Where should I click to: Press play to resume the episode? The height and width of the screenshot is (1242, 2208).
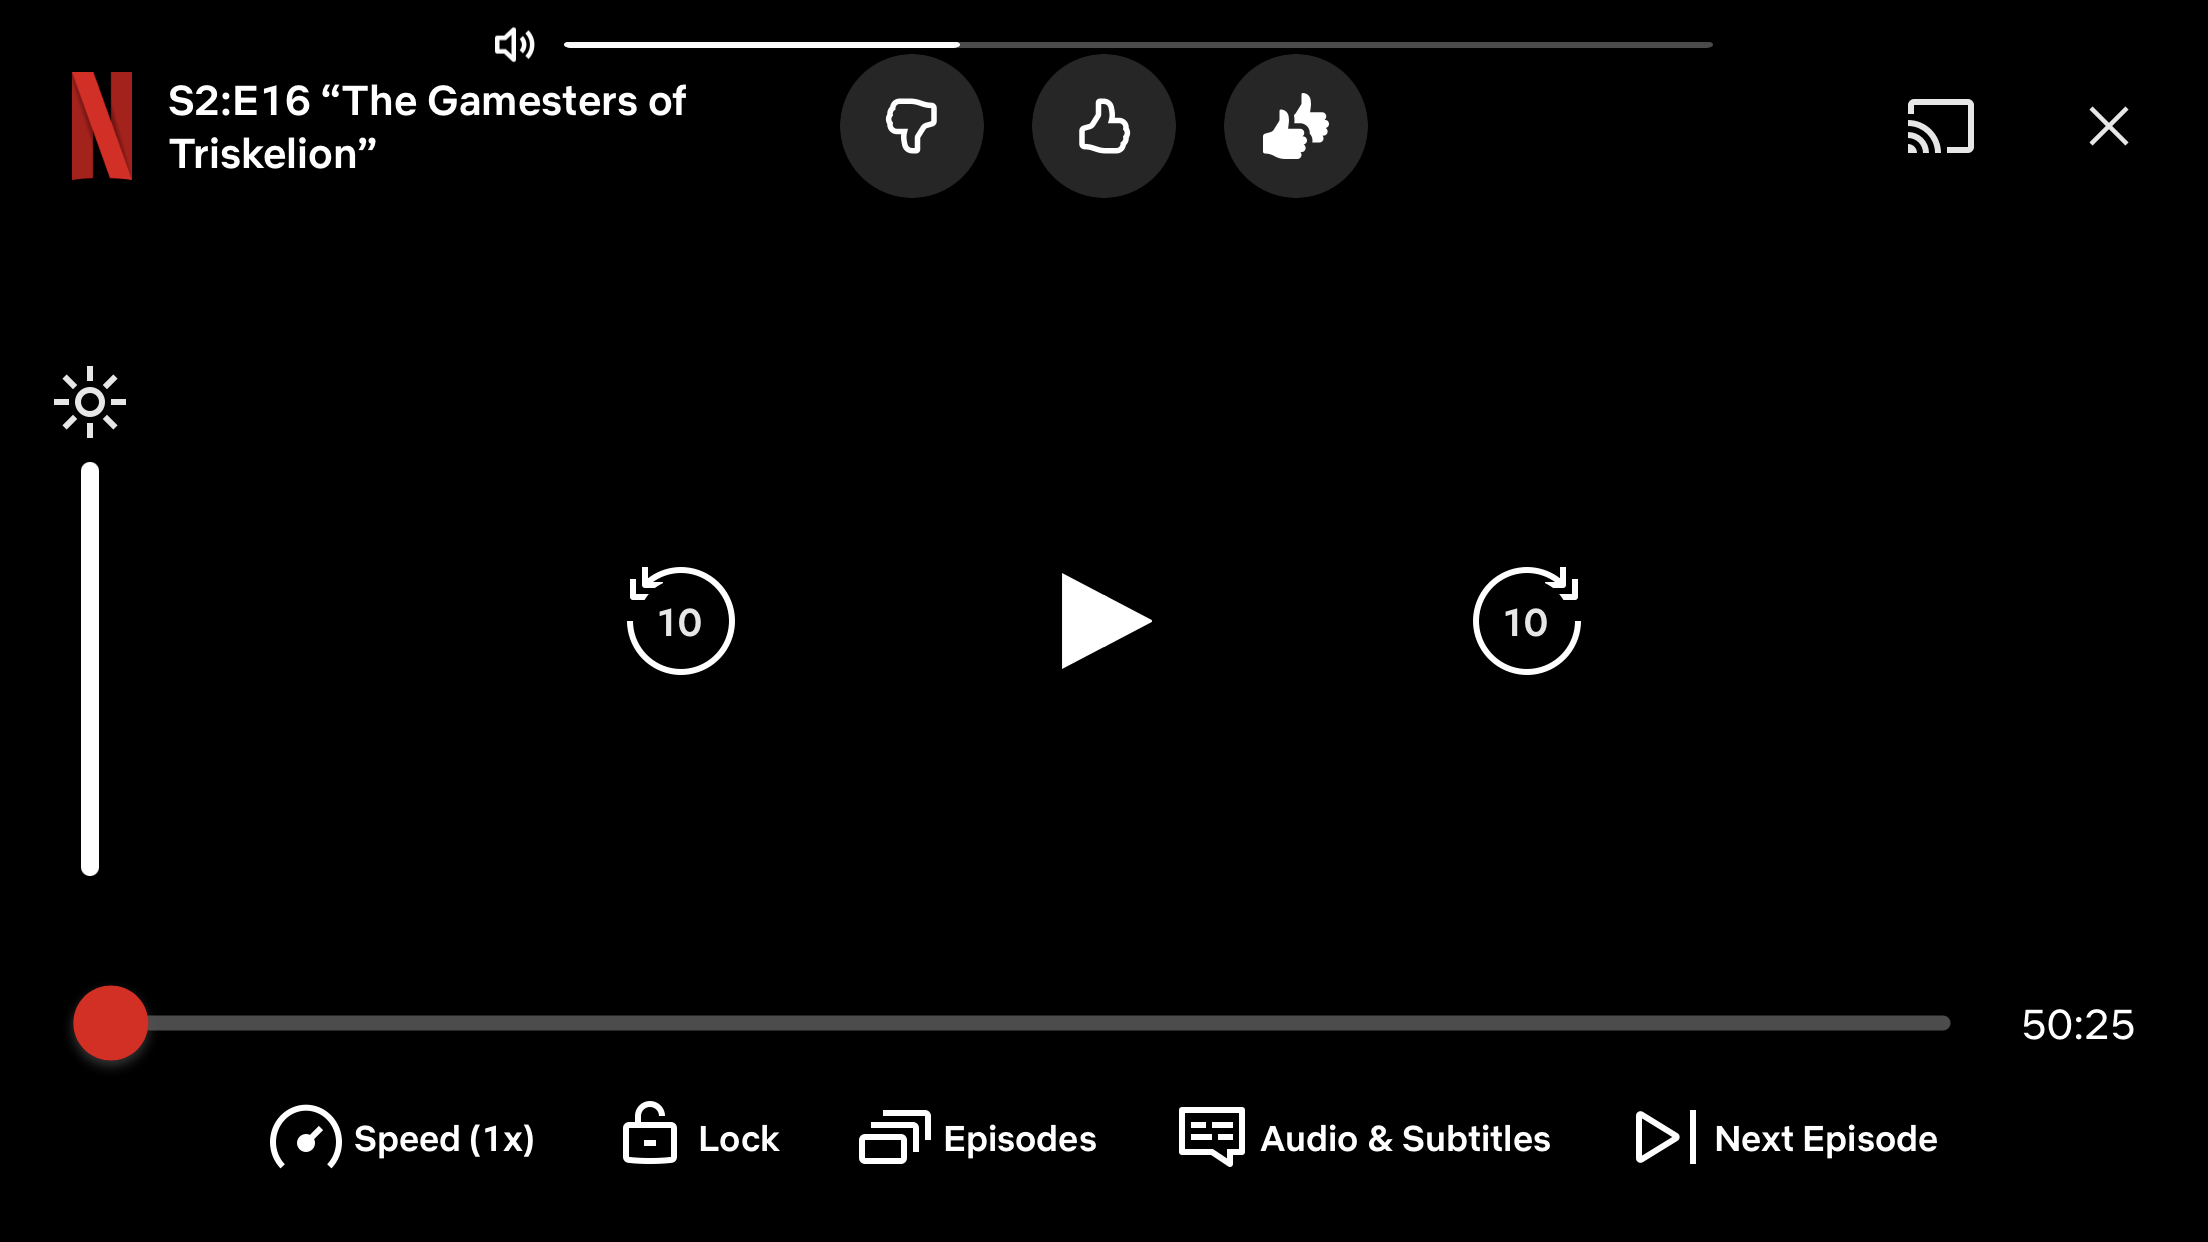[1104, 620]
